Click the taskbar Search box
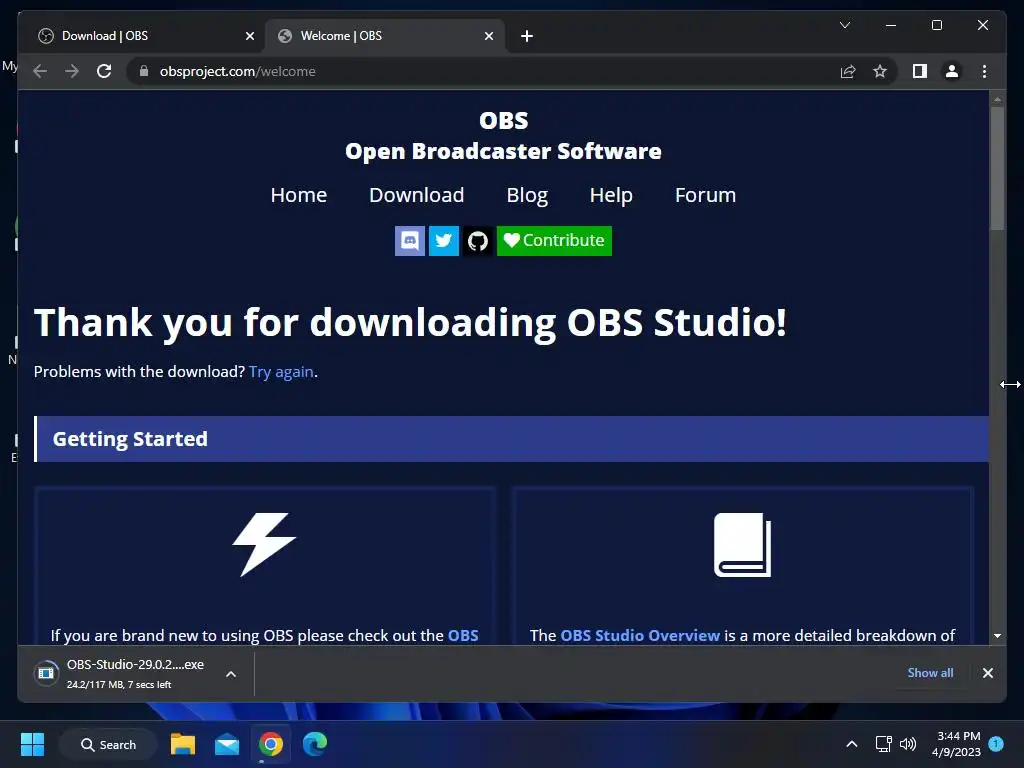The image size is (1024, 768). (108, 744)
